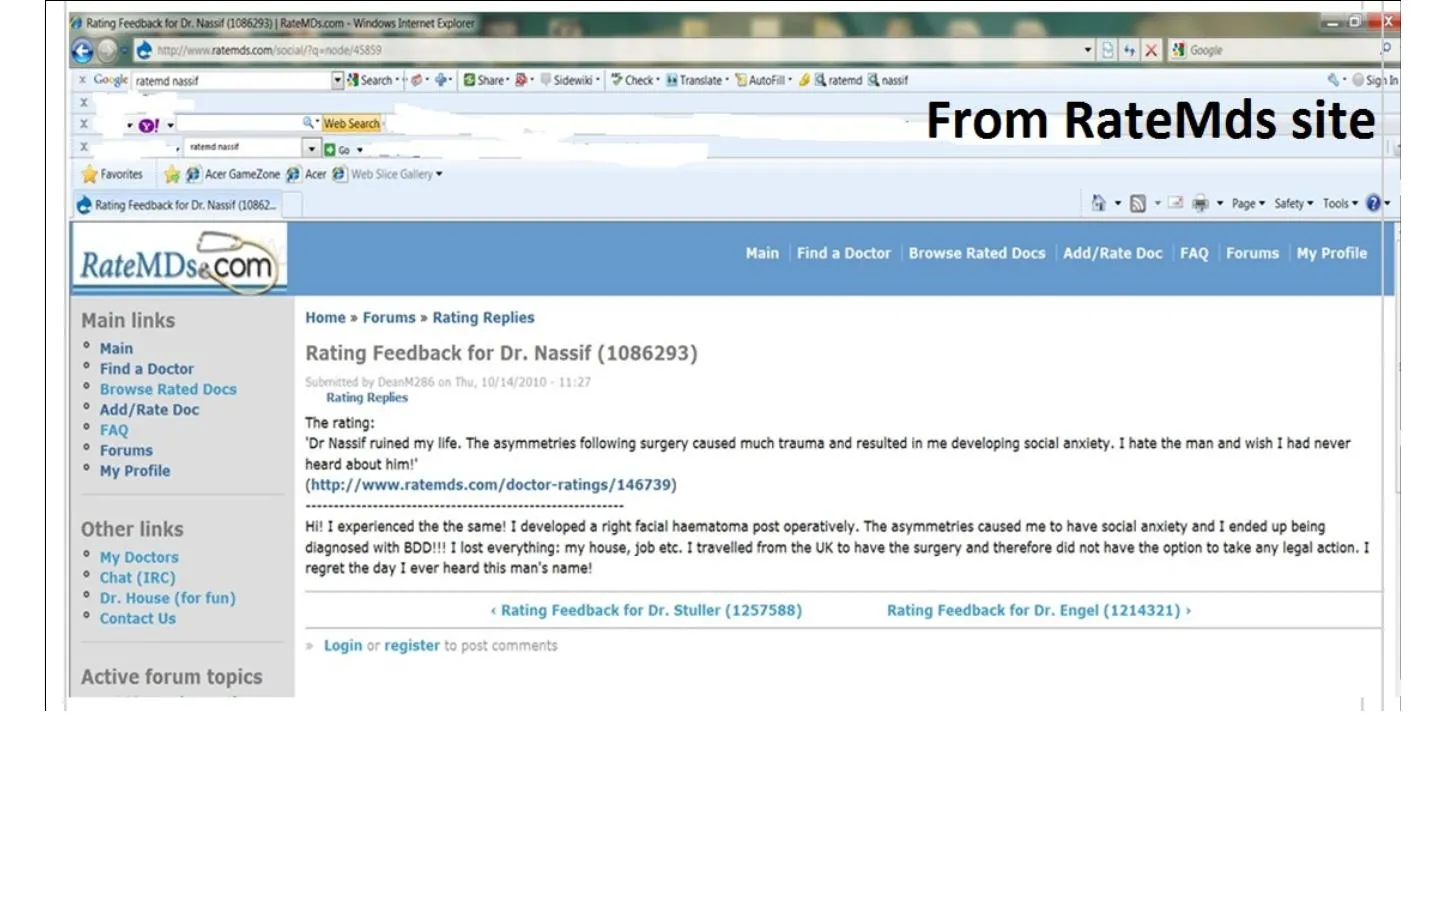The height and width of the screenshot is (900, 1440).
Task: Click Find a Doctor in blue navigation bar
Action: (x=844, y=253)
